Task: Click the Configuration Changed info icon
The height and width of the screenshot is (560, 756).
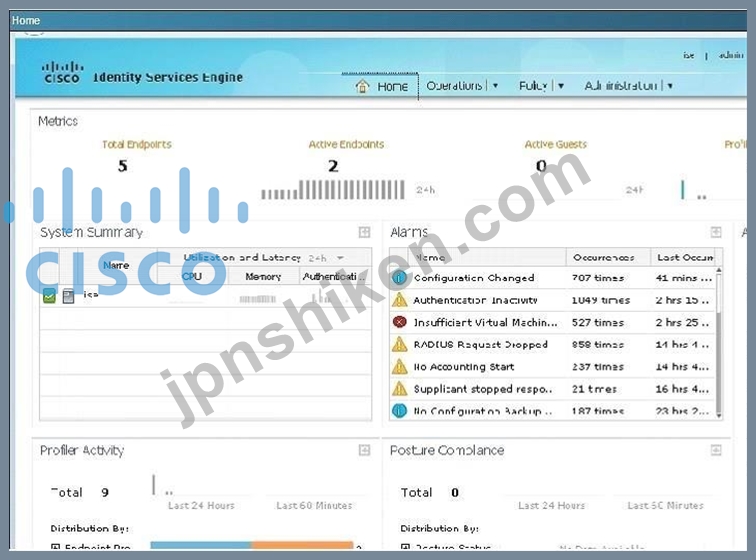Action: [x=399, y=278]
